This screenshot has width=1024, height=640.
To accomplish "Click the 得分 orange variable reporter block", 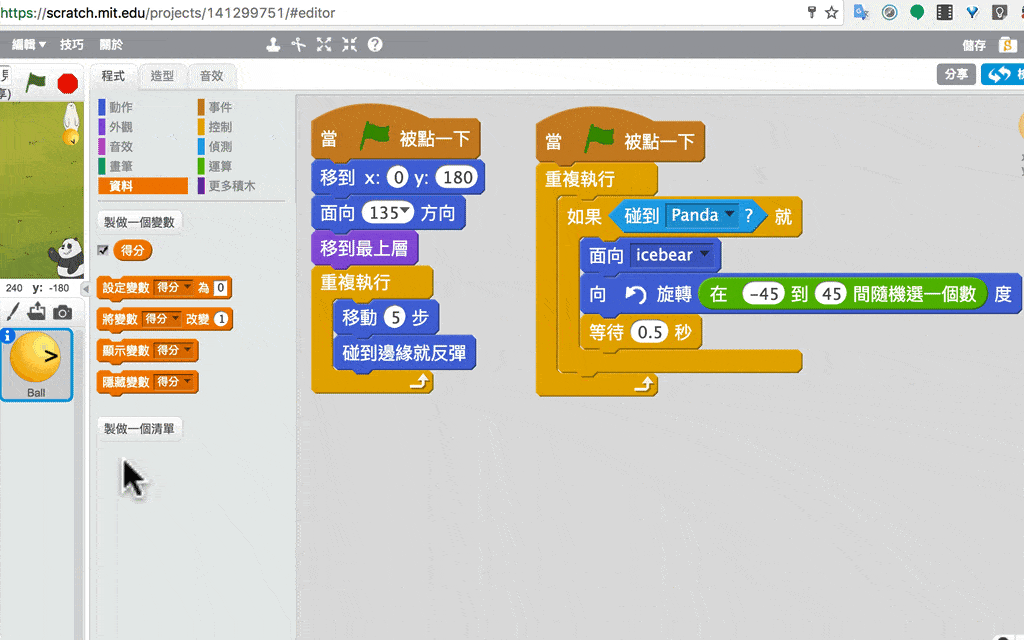I will (133, 250).
